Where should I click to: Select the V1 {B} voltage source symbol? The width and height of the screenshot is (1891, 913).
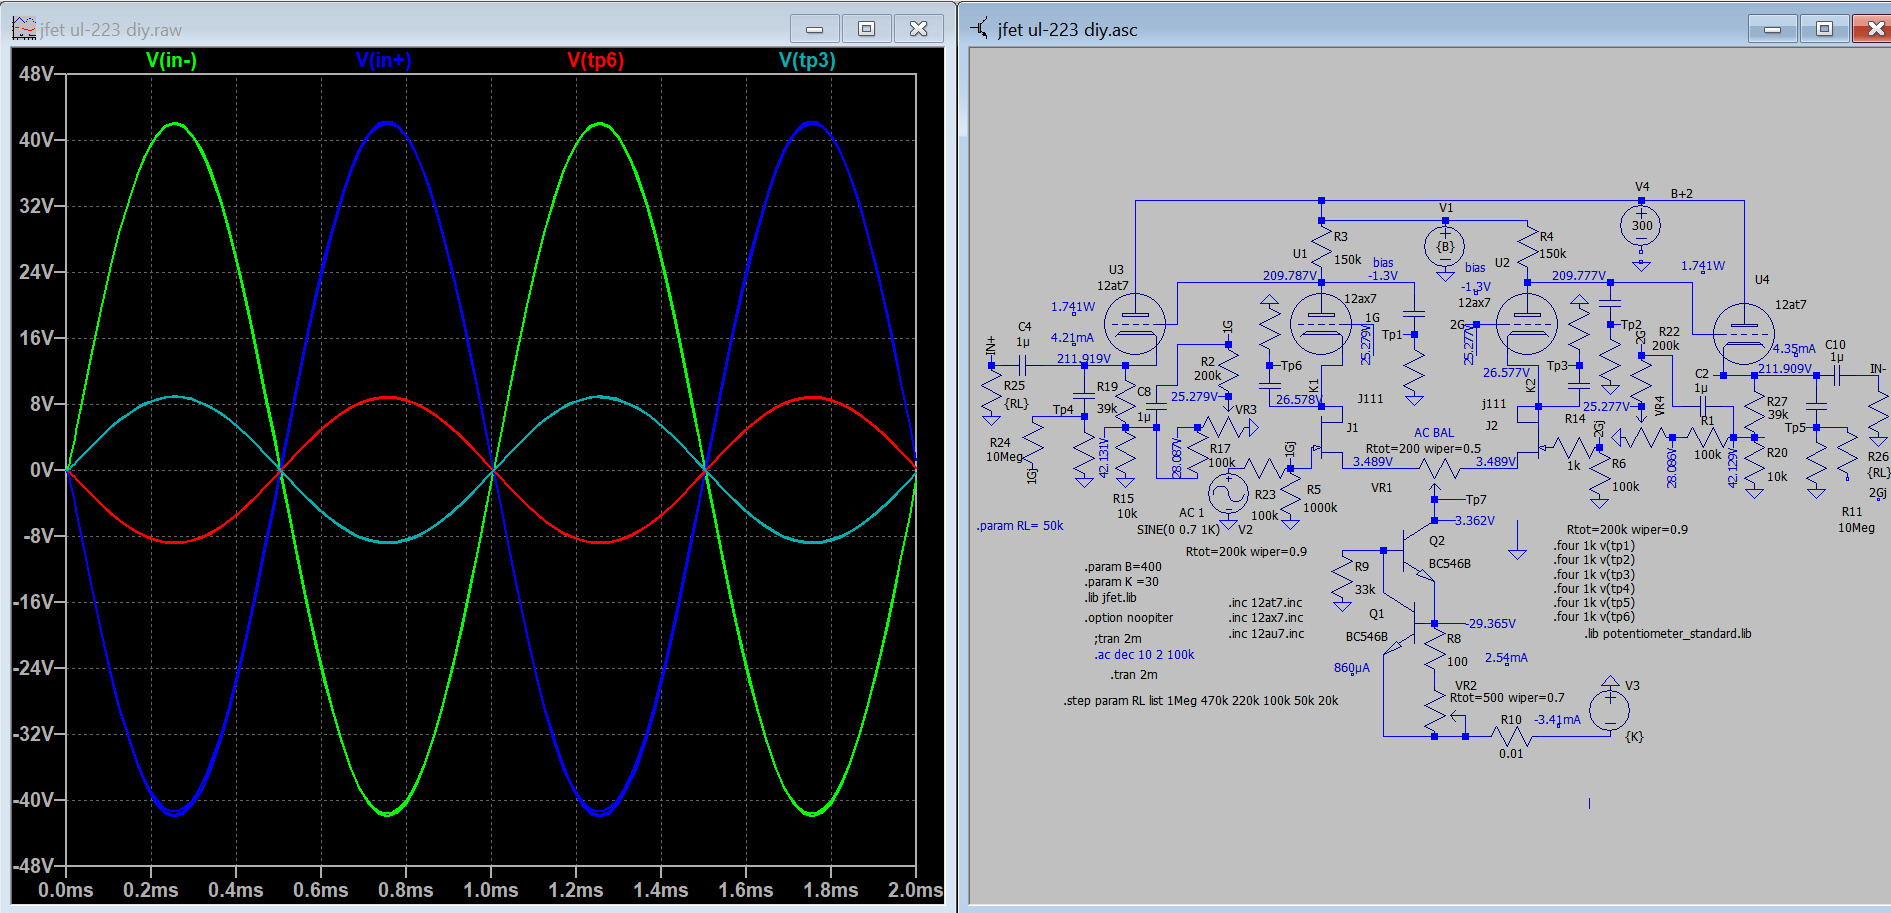tap(1445, 246)
